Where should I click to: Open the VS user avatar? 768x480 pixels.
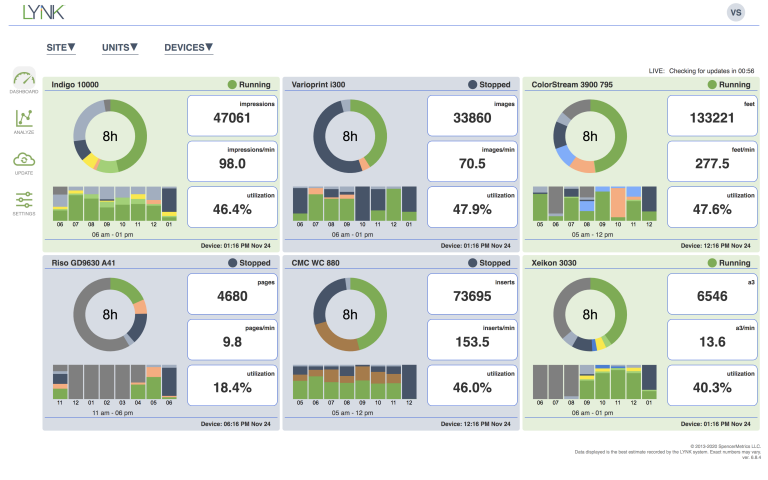[736, 13]
